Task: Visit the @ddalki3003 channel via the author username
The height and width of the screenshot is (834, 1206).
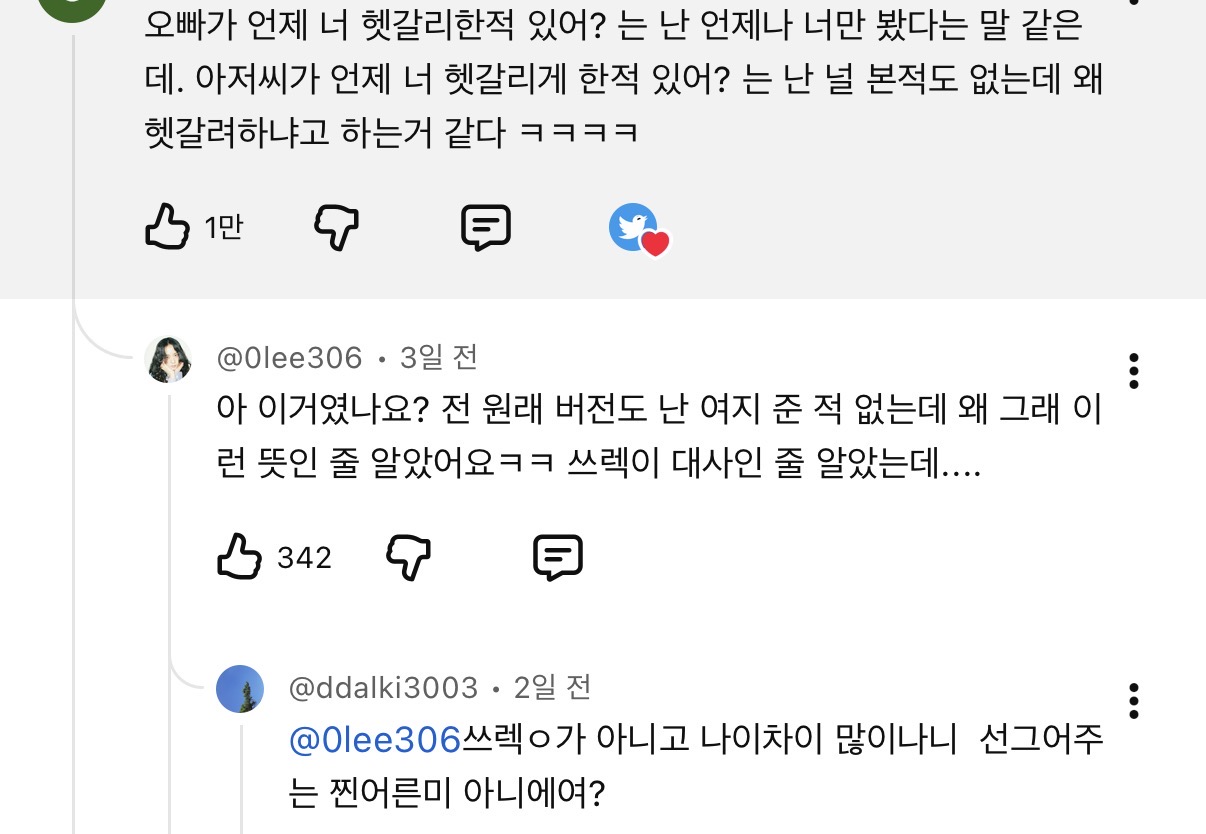Action: pos(383,688)
